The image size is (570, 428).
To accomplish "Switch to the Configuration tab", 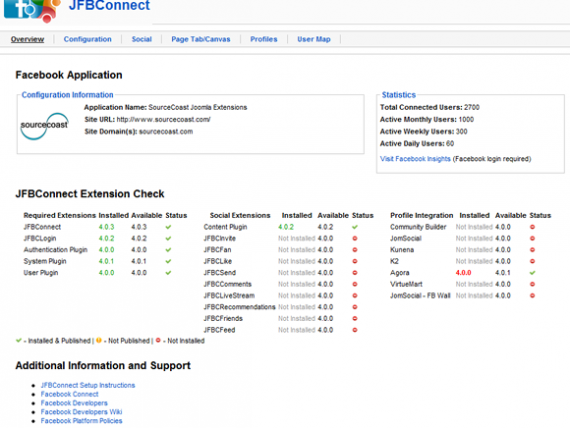I will 88,39.
